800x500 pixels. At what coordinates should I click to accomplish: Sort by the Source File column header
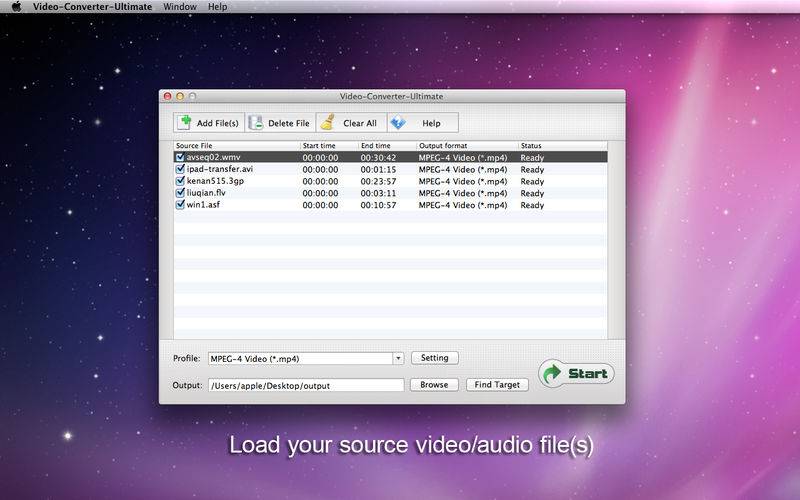[x=236, y=146]
